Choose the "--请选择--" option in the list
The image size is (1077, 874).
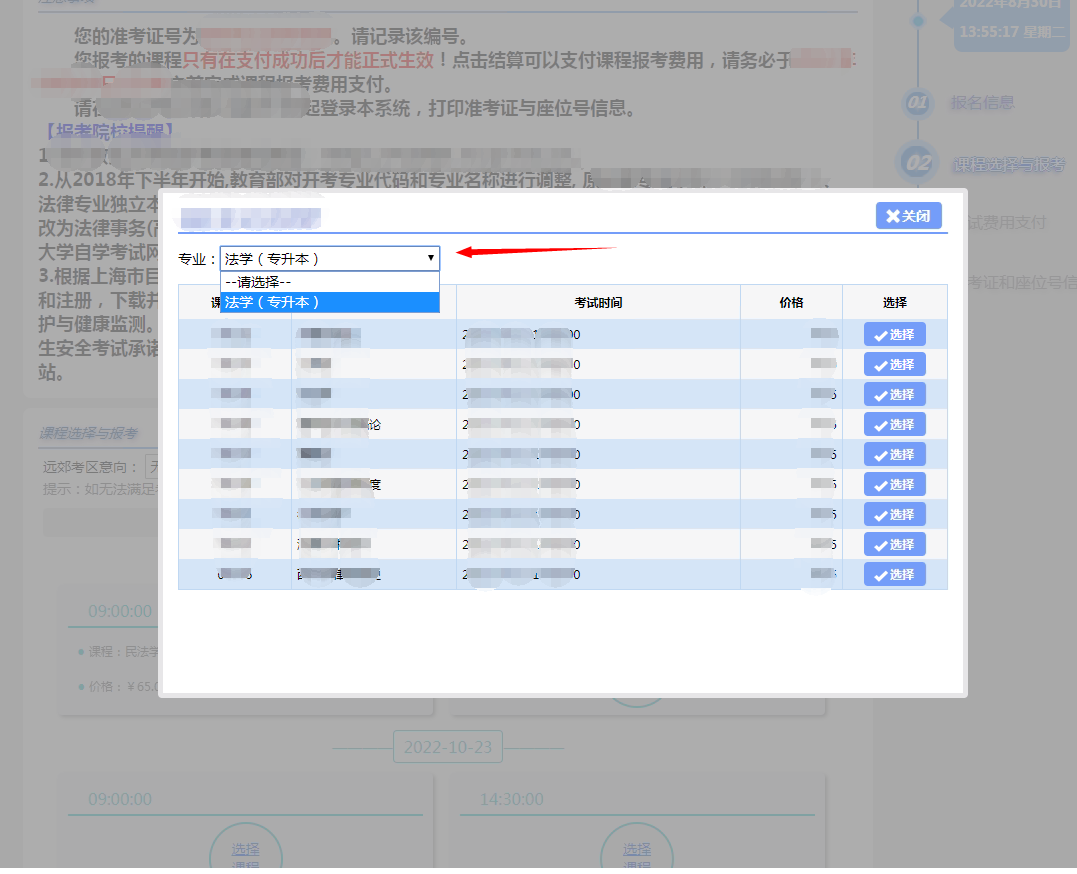click(x=329, y=282)
